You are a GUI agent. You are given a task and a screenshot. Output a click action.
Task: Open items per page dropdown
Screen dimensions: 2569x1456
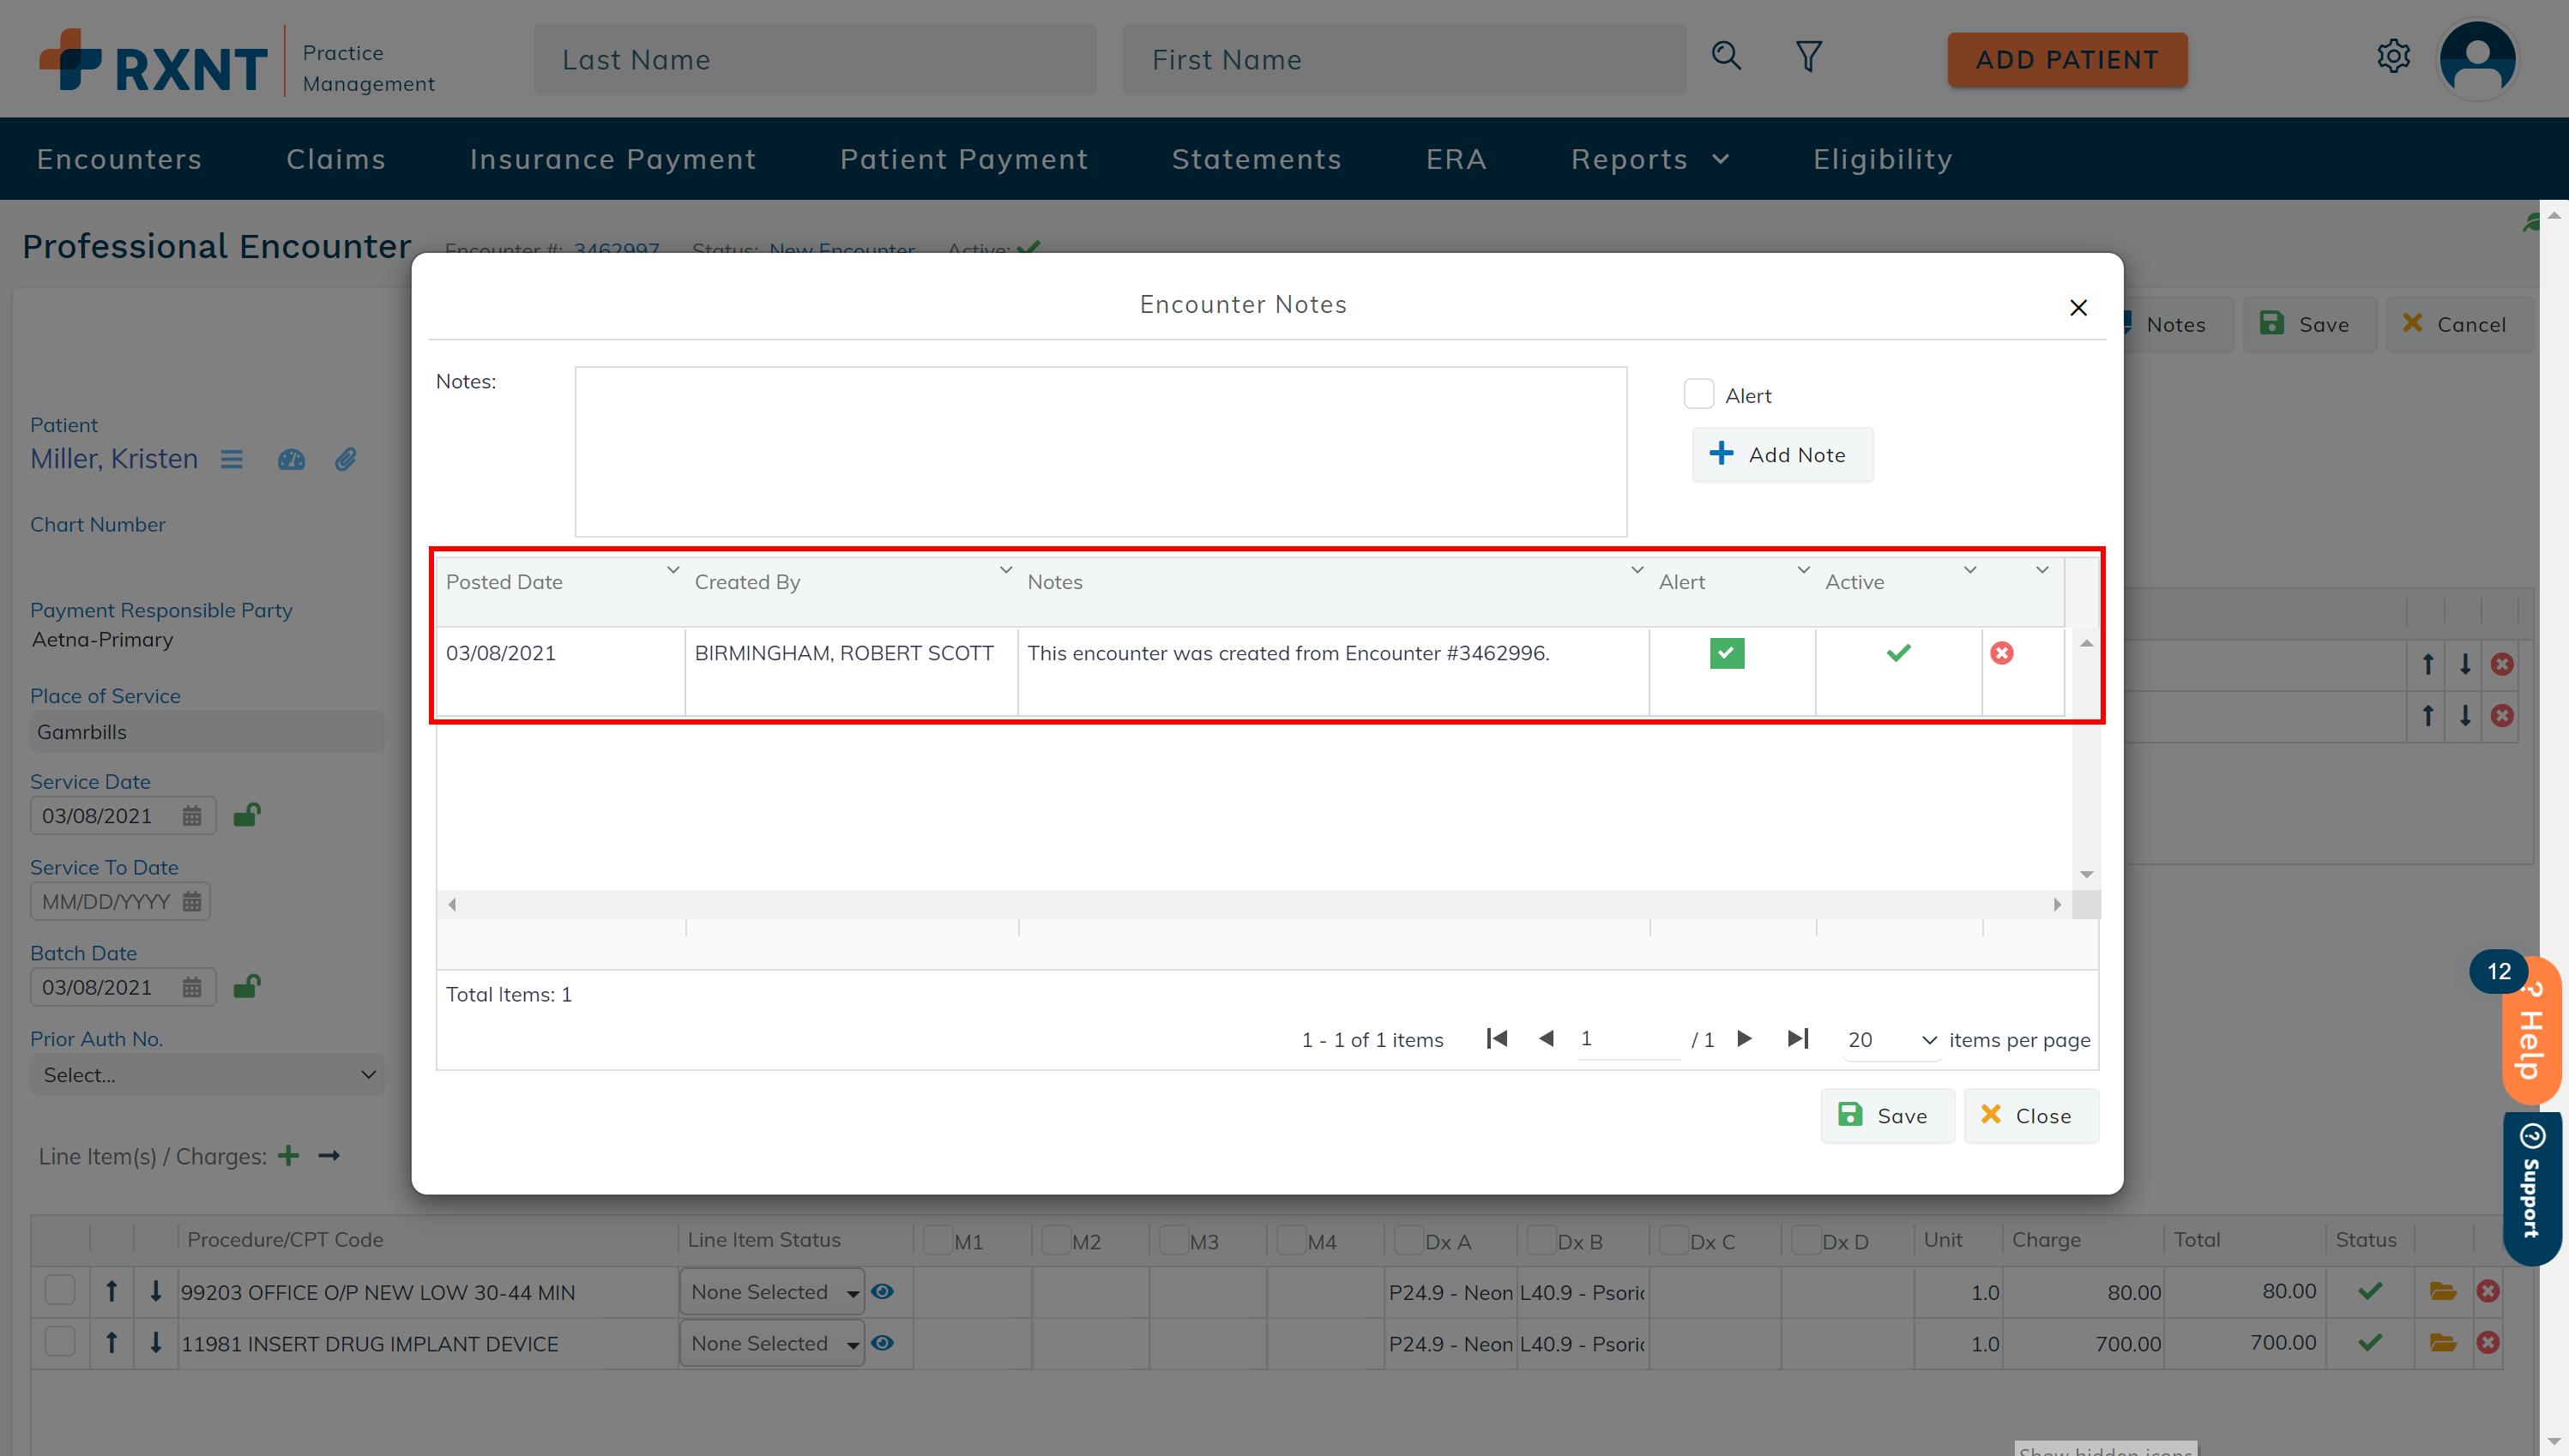[x=1891, y=1040]
